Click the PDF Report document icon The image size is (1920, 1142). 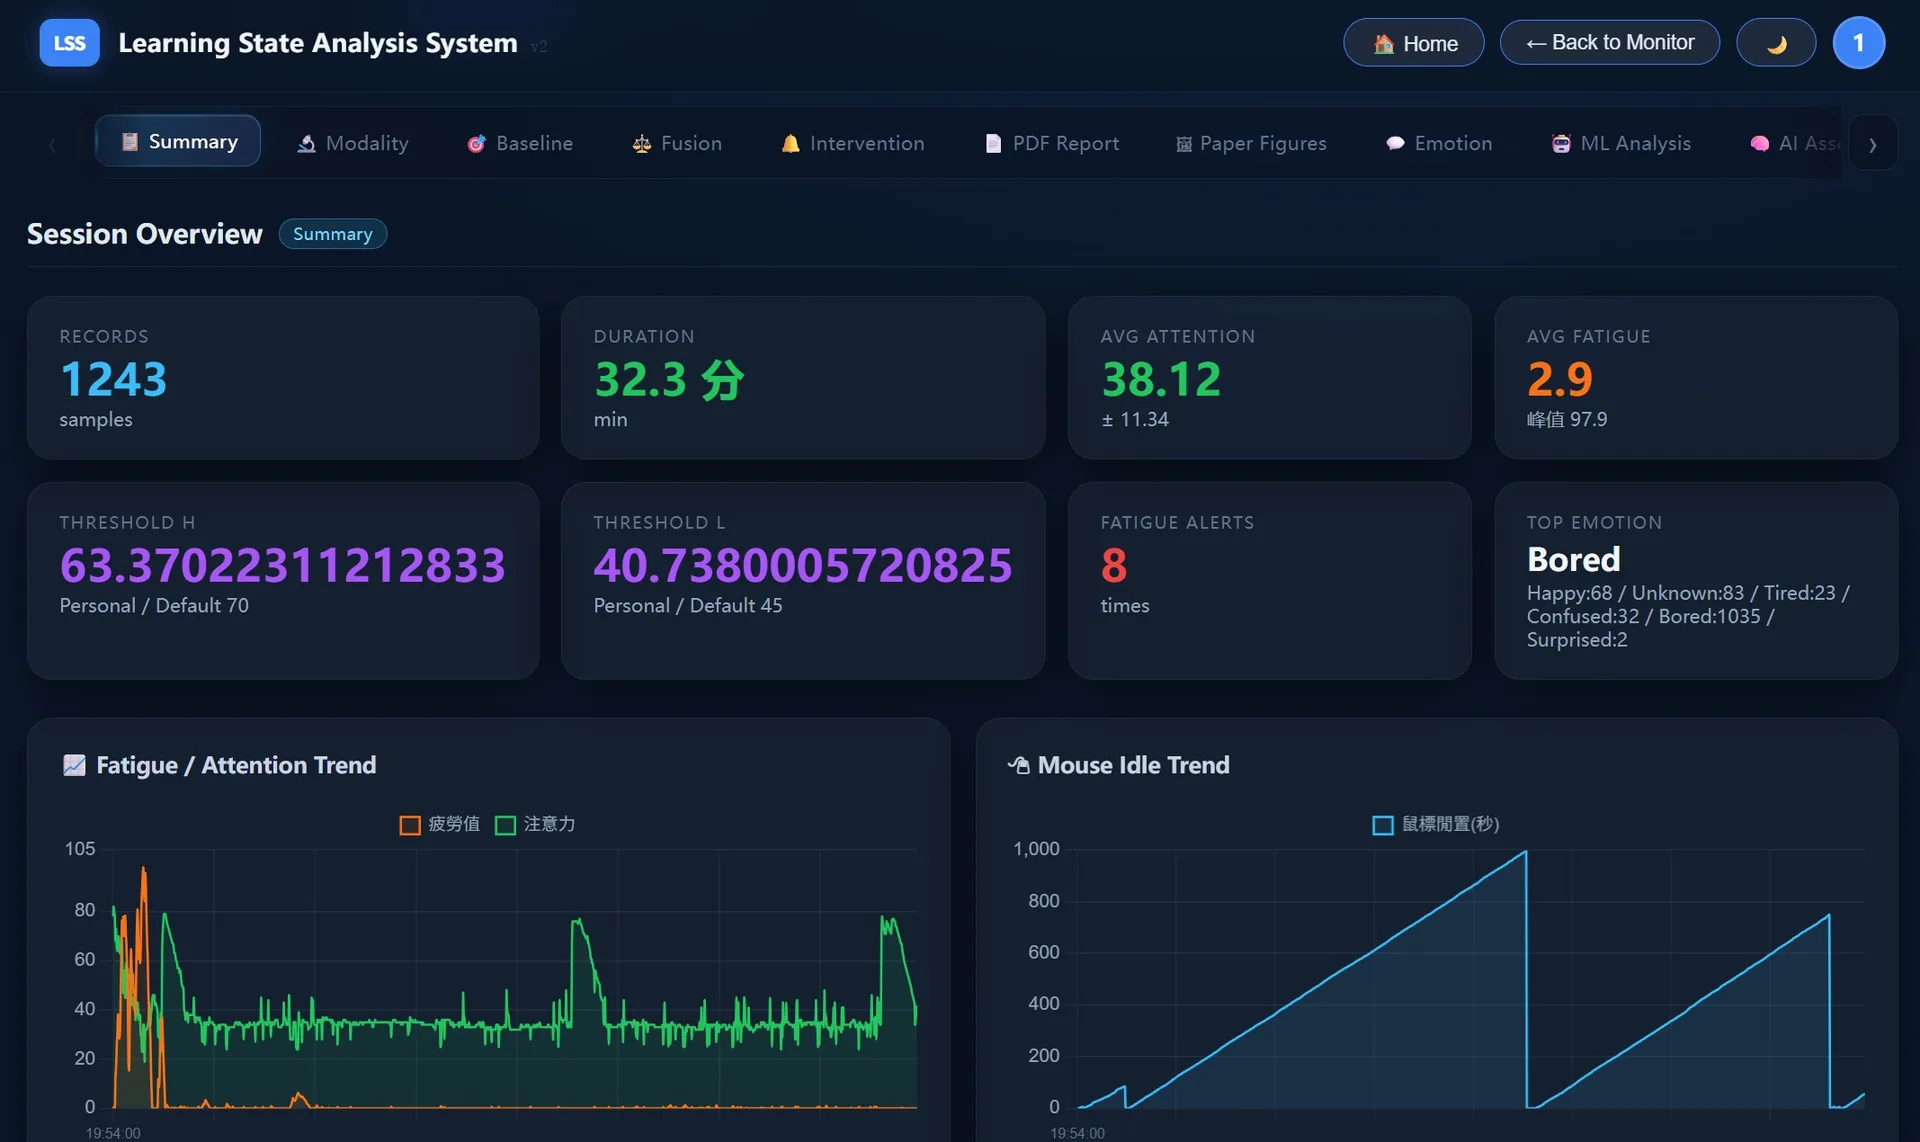(993, 144)
